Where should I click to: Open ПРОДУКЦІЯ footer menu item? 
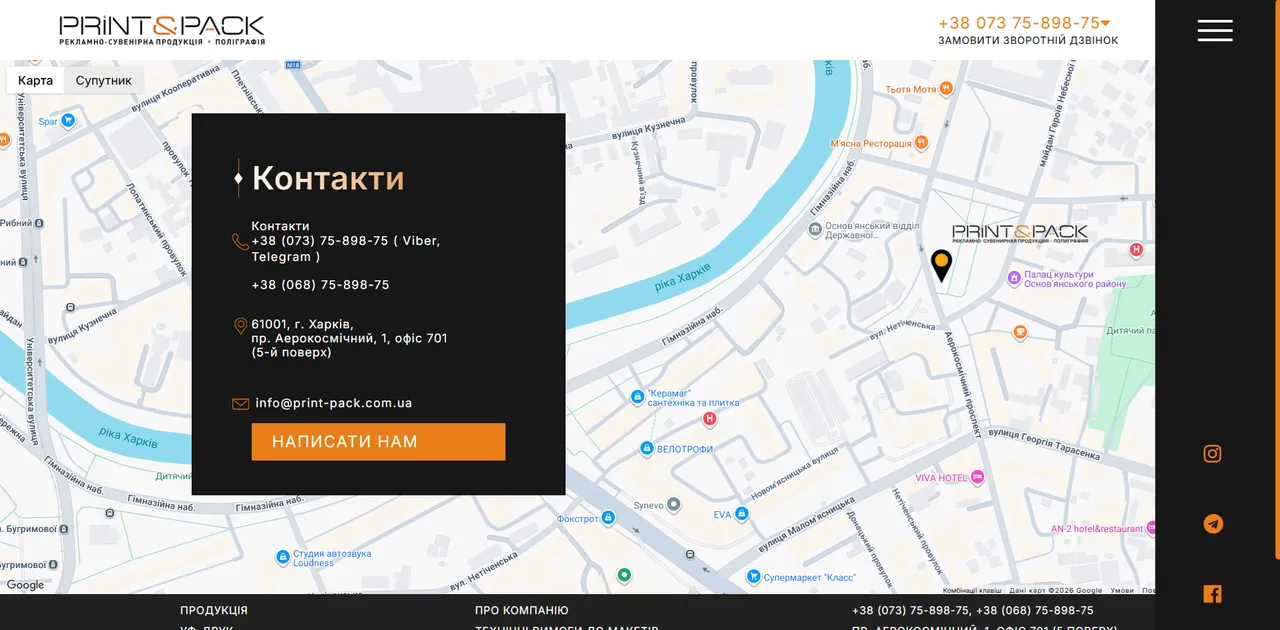click(x=214, y=610)
